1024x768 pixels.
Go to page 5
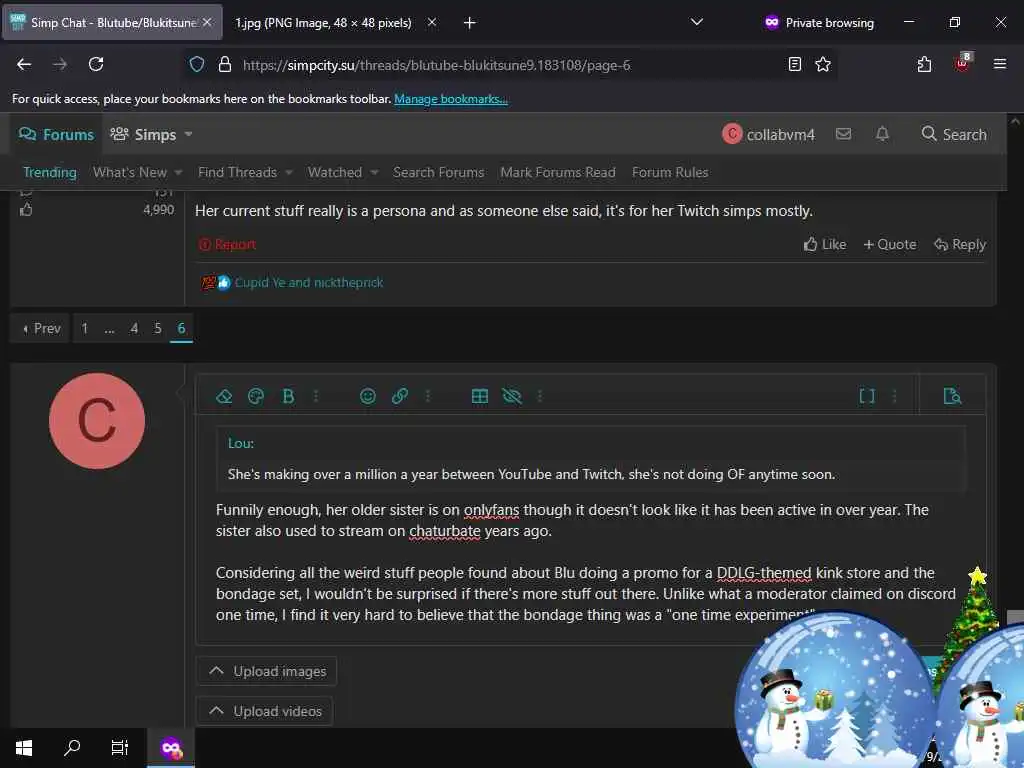157,328
